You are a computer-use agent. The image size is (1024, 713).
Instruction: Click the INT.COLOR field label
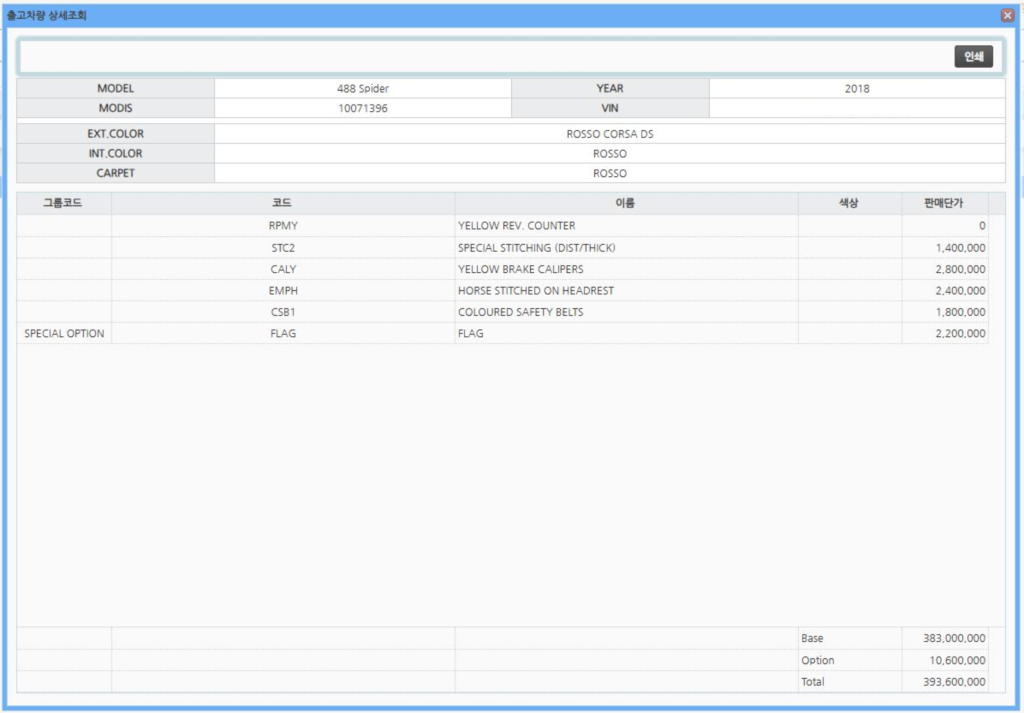tap(116, 153)
